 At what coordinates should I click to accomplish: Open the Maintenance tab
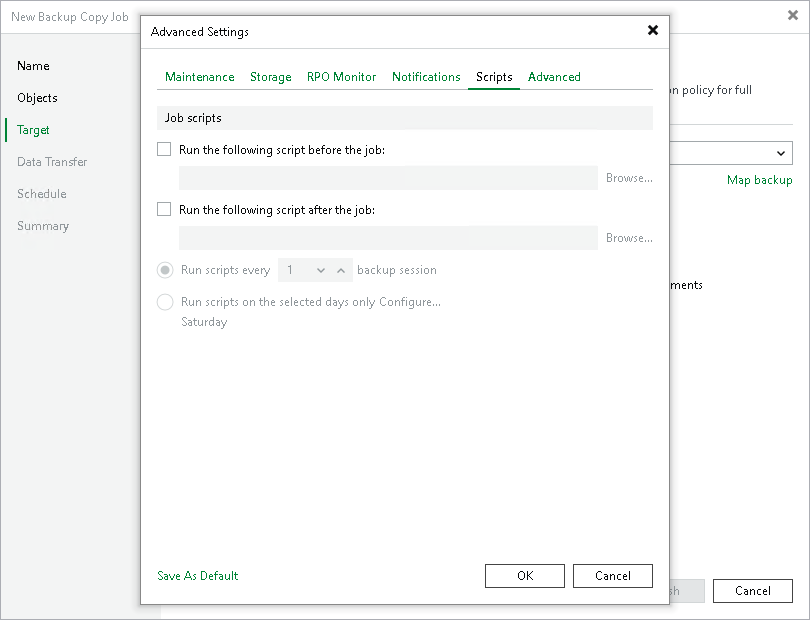[x=199, y=76]
